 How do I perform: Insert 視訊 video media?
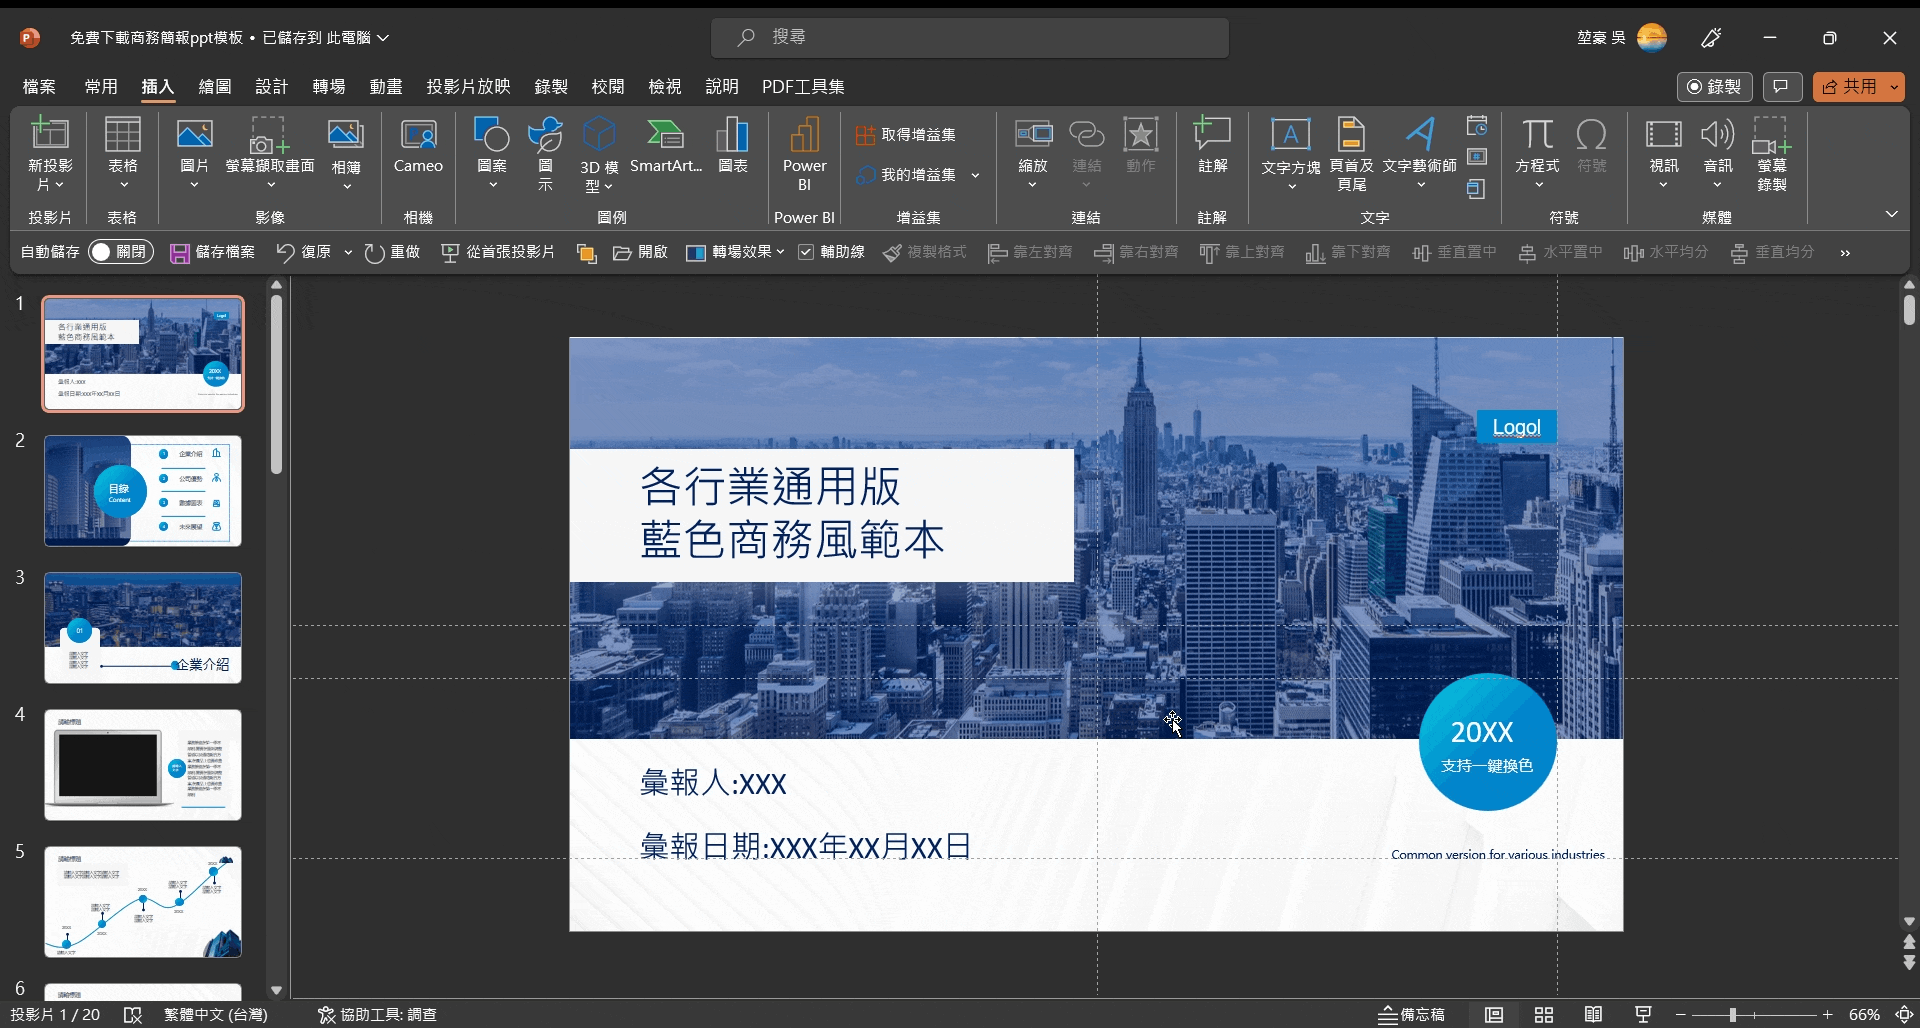(x=1664, y=153)
